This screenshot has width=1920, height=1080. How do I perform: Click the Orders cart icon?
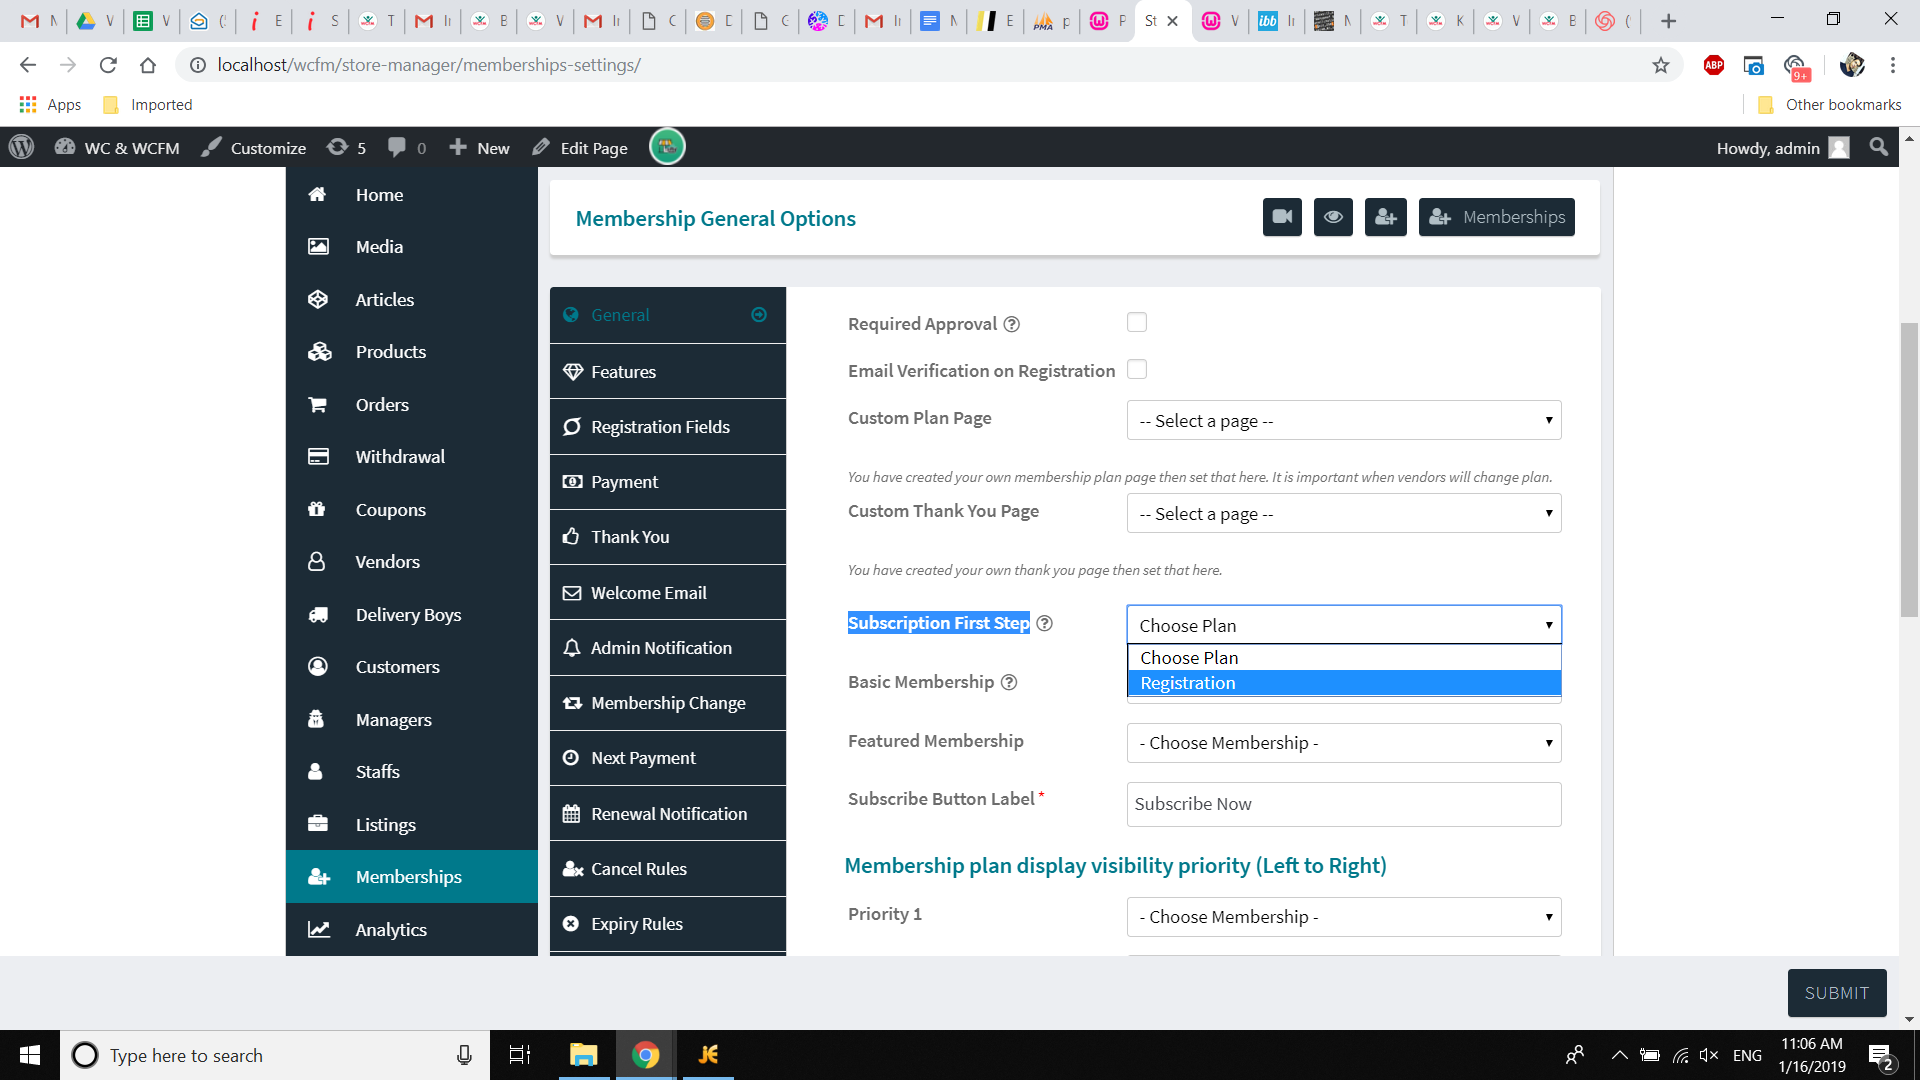(318, 404)
